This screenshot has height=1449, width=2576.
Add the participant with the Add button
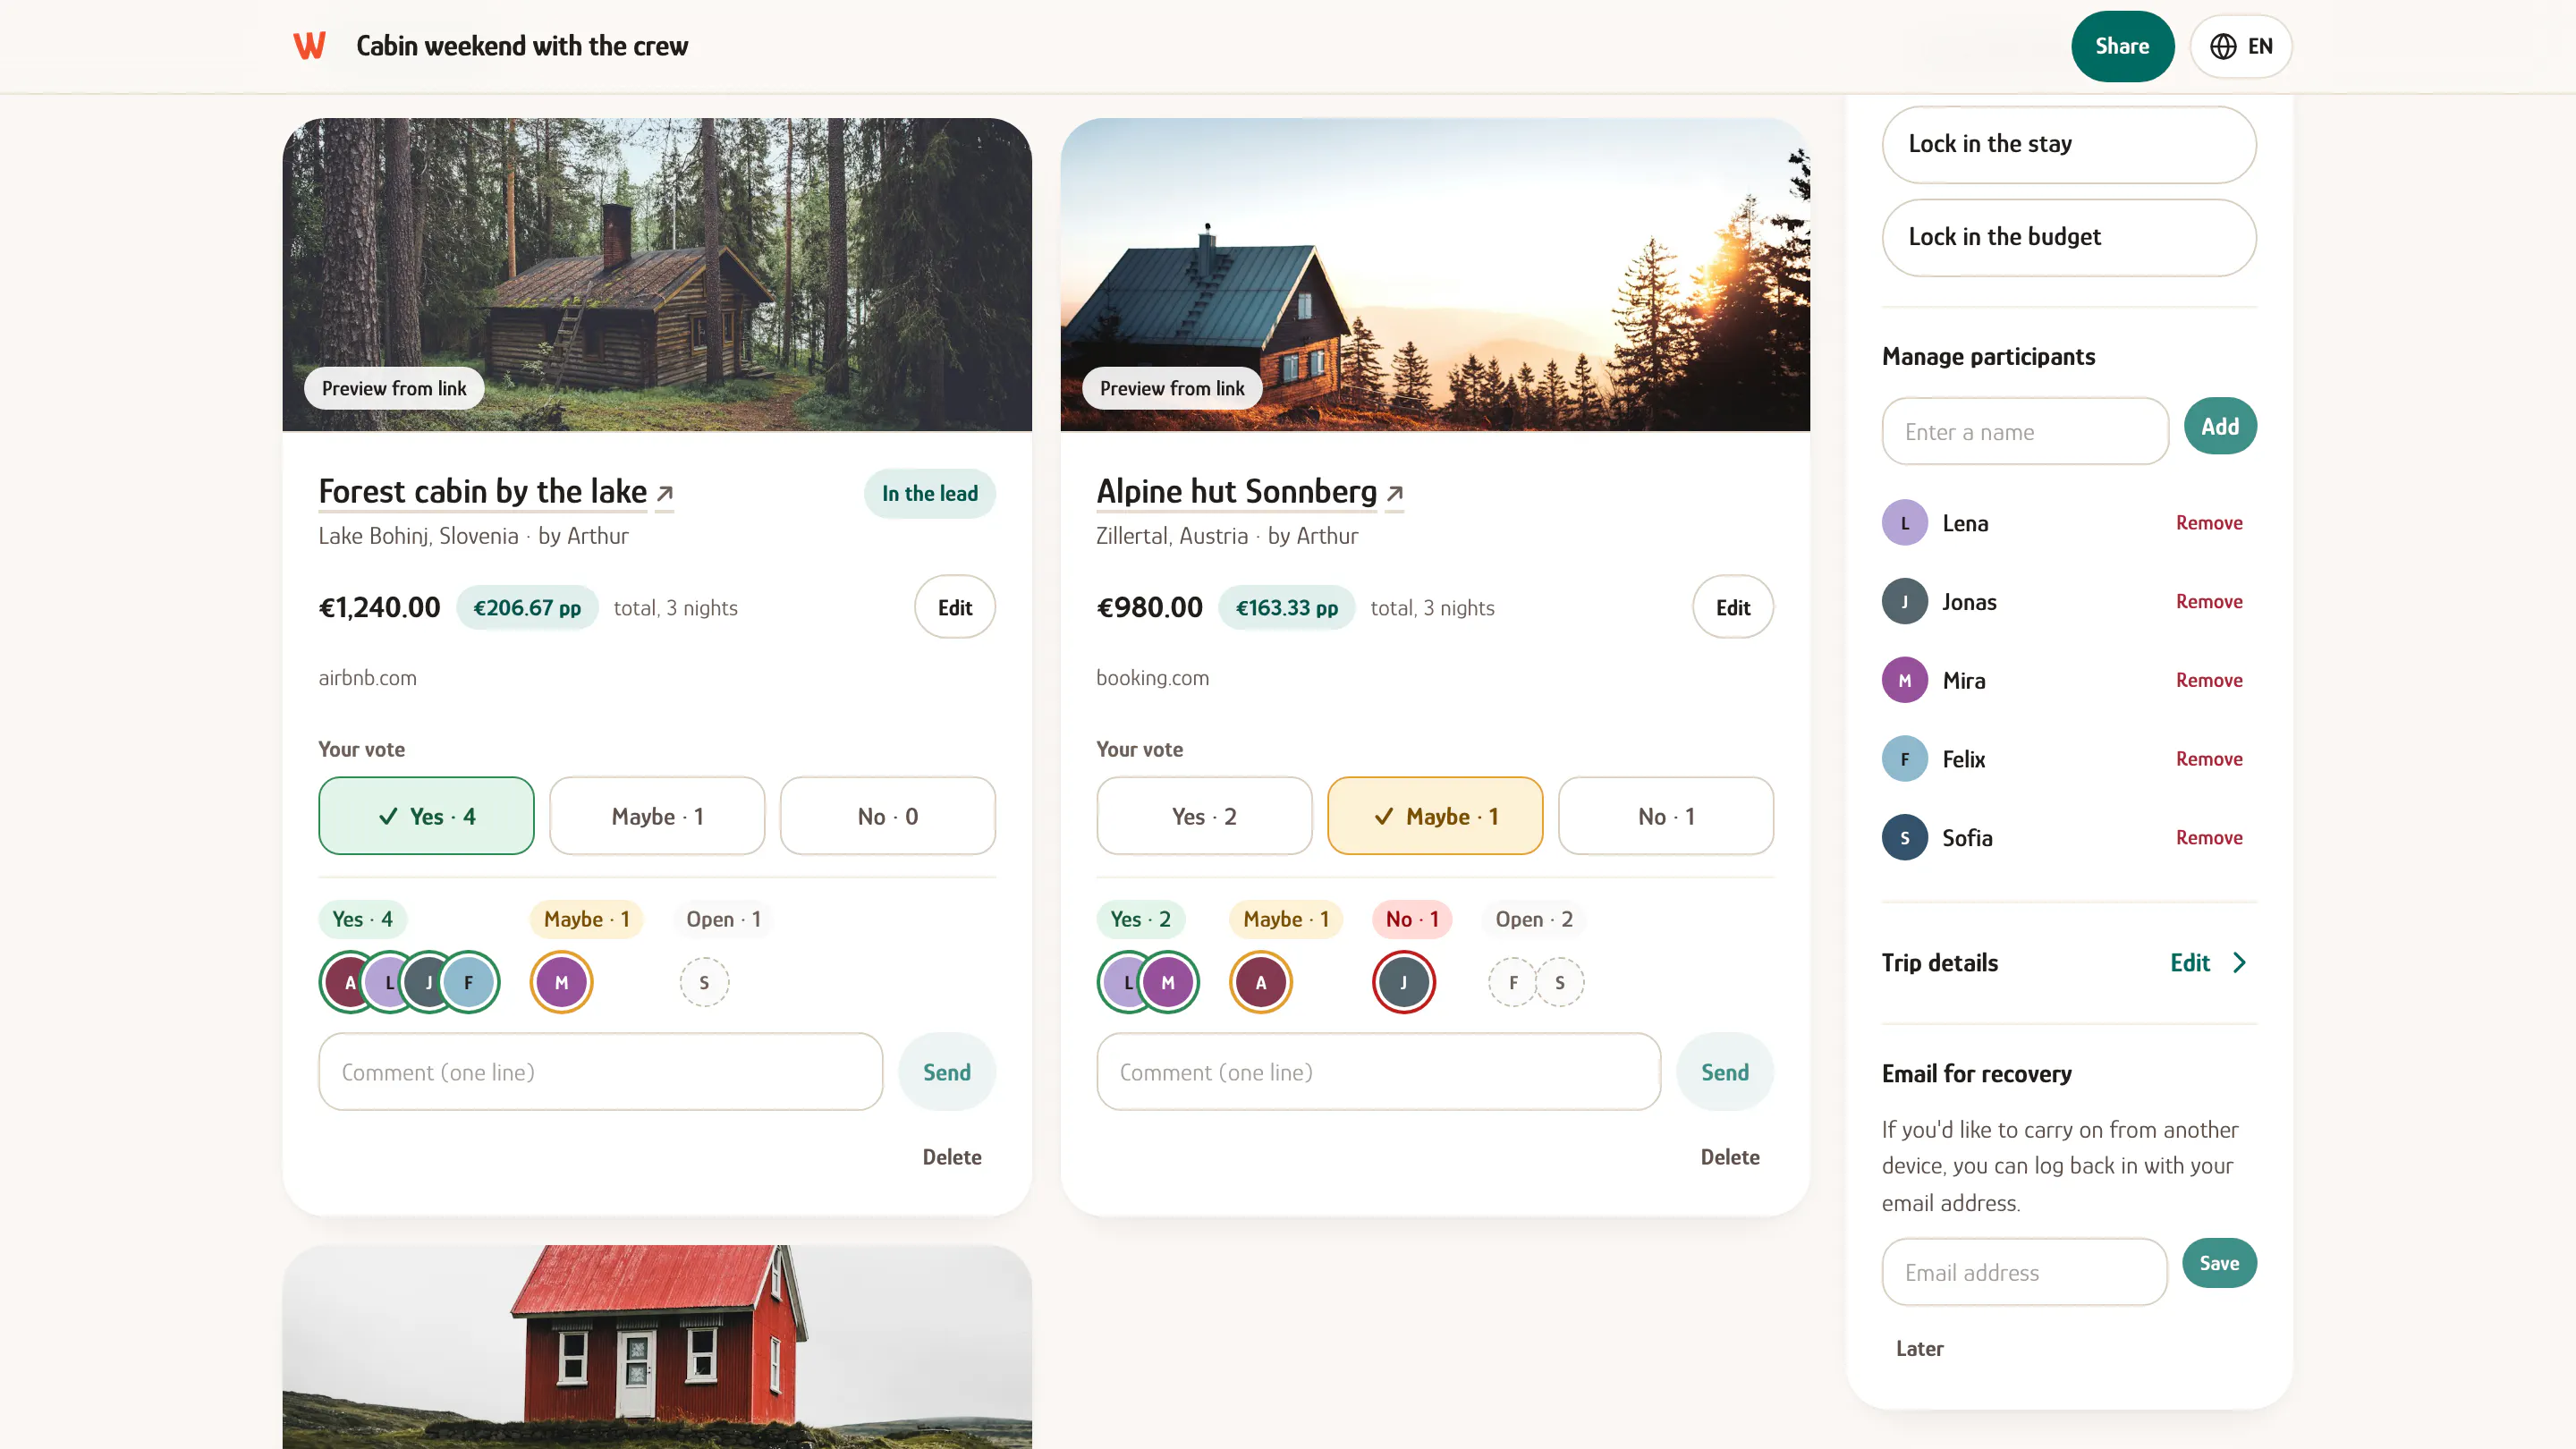tap(2220, 427)
